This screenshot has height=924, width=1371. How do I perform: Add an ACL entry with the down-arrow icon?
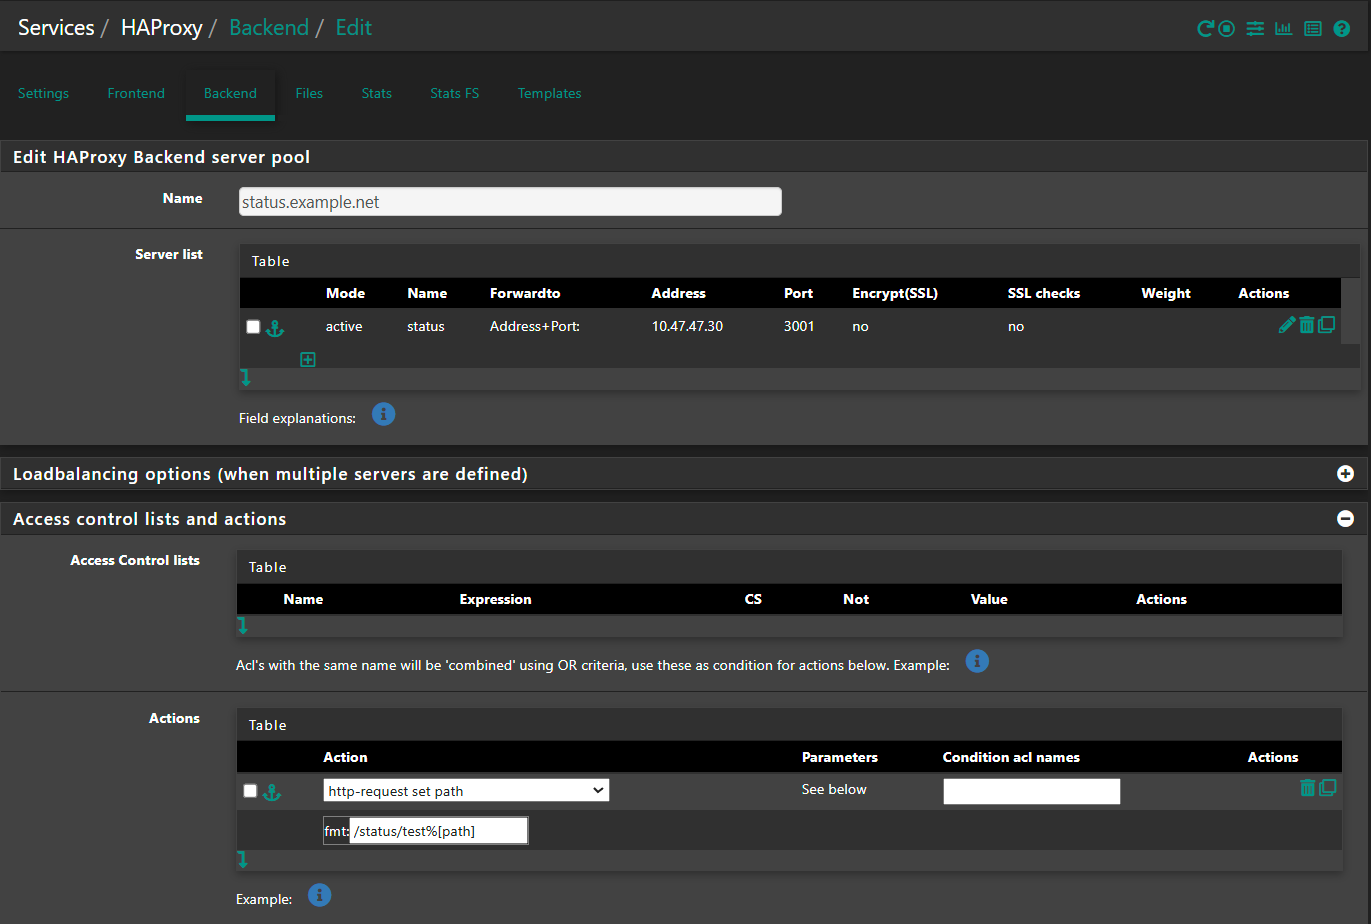pyautogui.click(x=242, y=626)
